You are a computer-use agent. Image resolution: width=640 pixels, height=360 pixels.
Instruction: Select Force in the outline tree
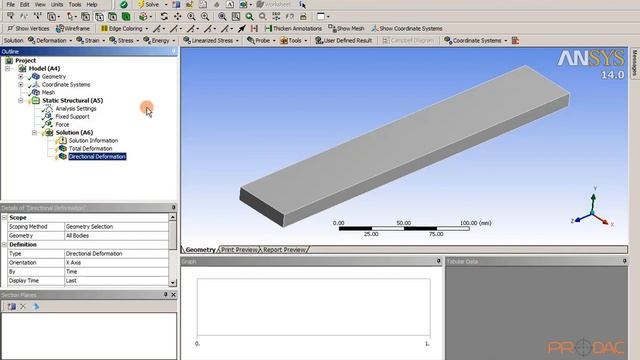point(62,124)
